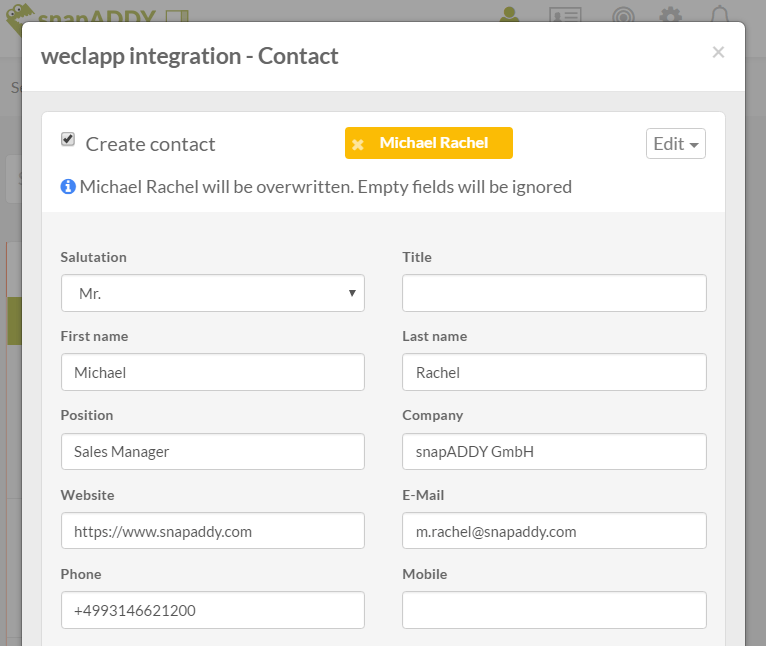Click the Last name field containing Rachel
The height and width of the screenshot is (646, 766).
point(554,372)
